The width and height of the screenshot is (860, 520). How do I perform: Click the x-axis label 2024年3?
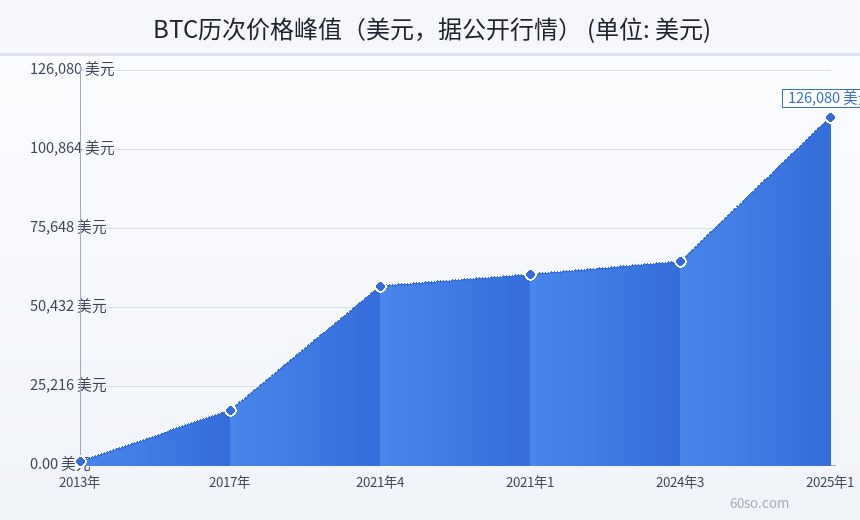pos(680,483)
